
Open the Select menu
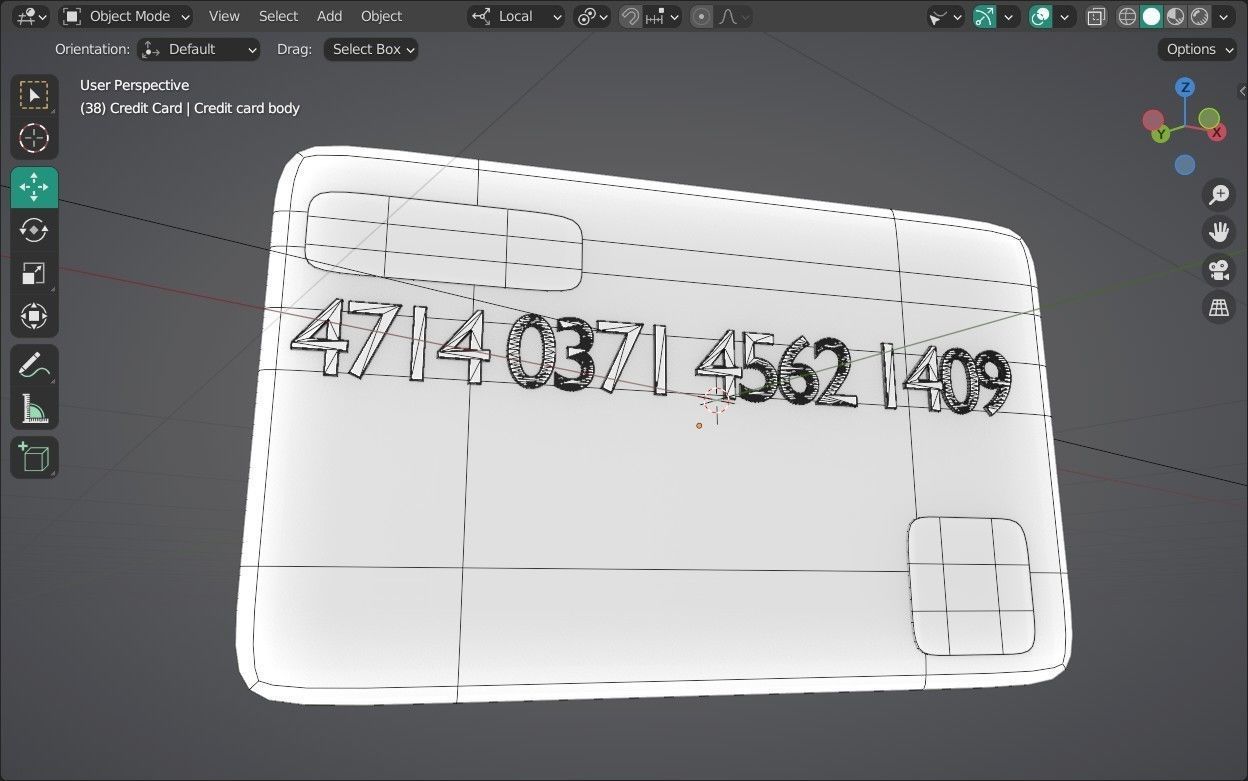(278, 16)
